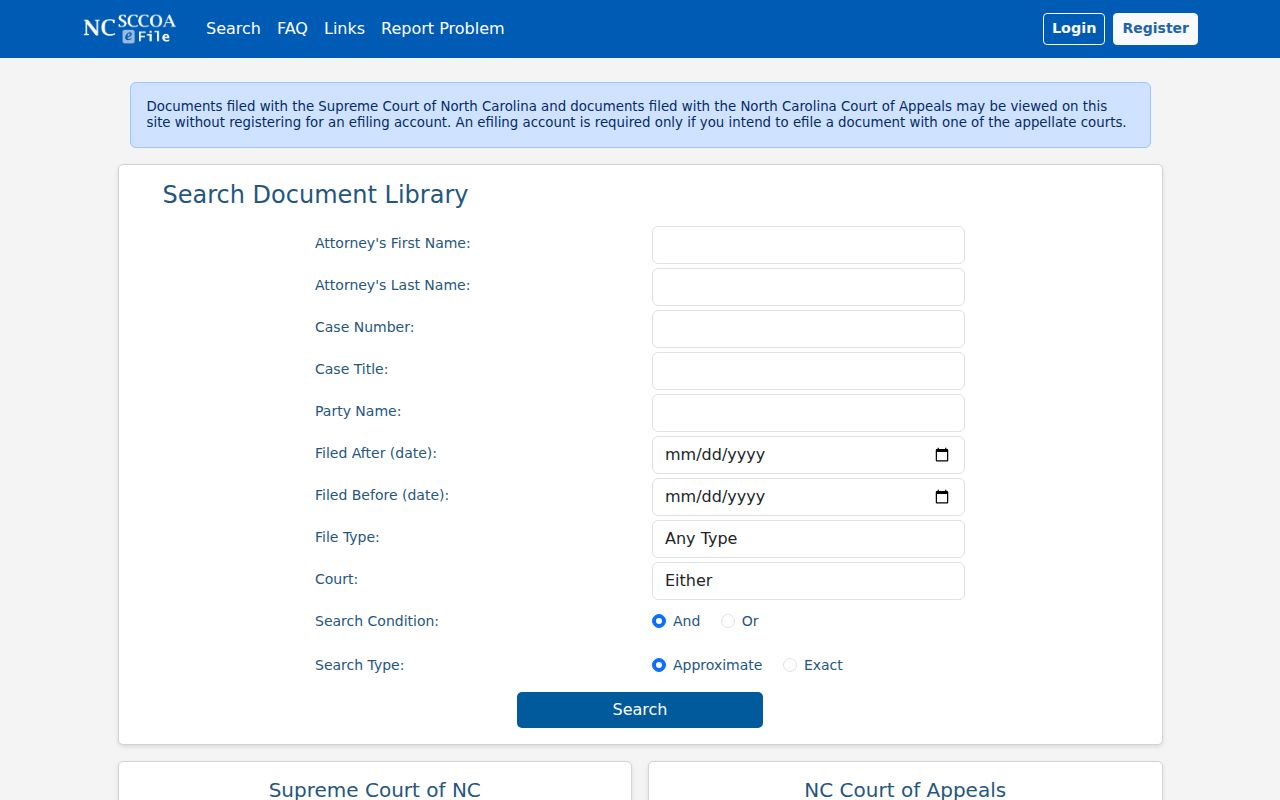
Task: Click the Supreme Court of NC heading
Action: pyautogui.click(x=375, y=790)
